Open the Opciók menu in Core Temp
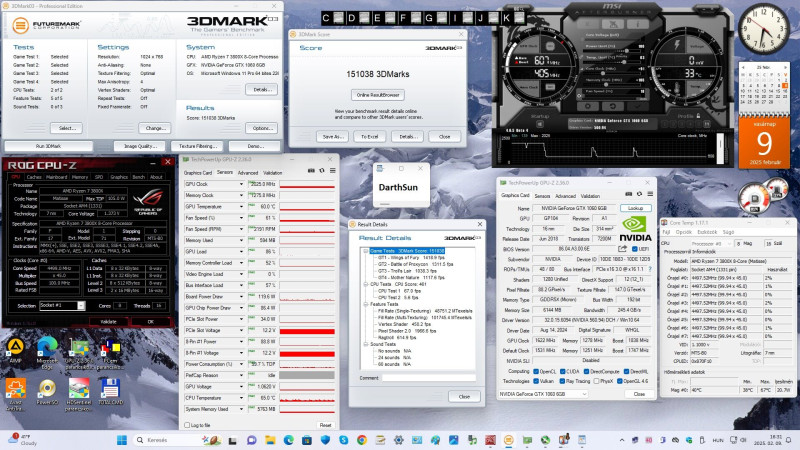800x450 pixels. click(684, 232)
